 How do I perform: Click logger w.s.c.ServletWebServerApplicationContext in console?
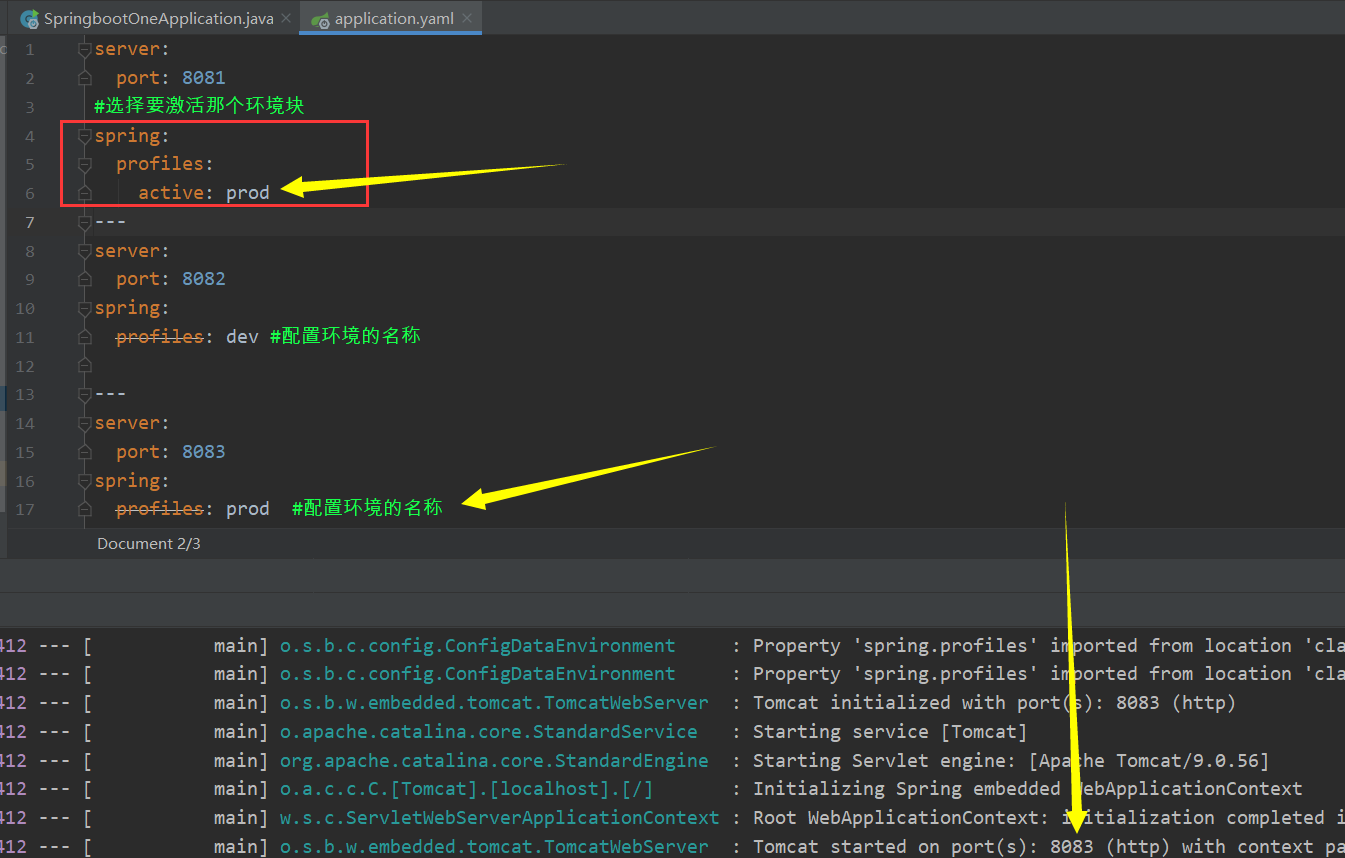[499, 818]
